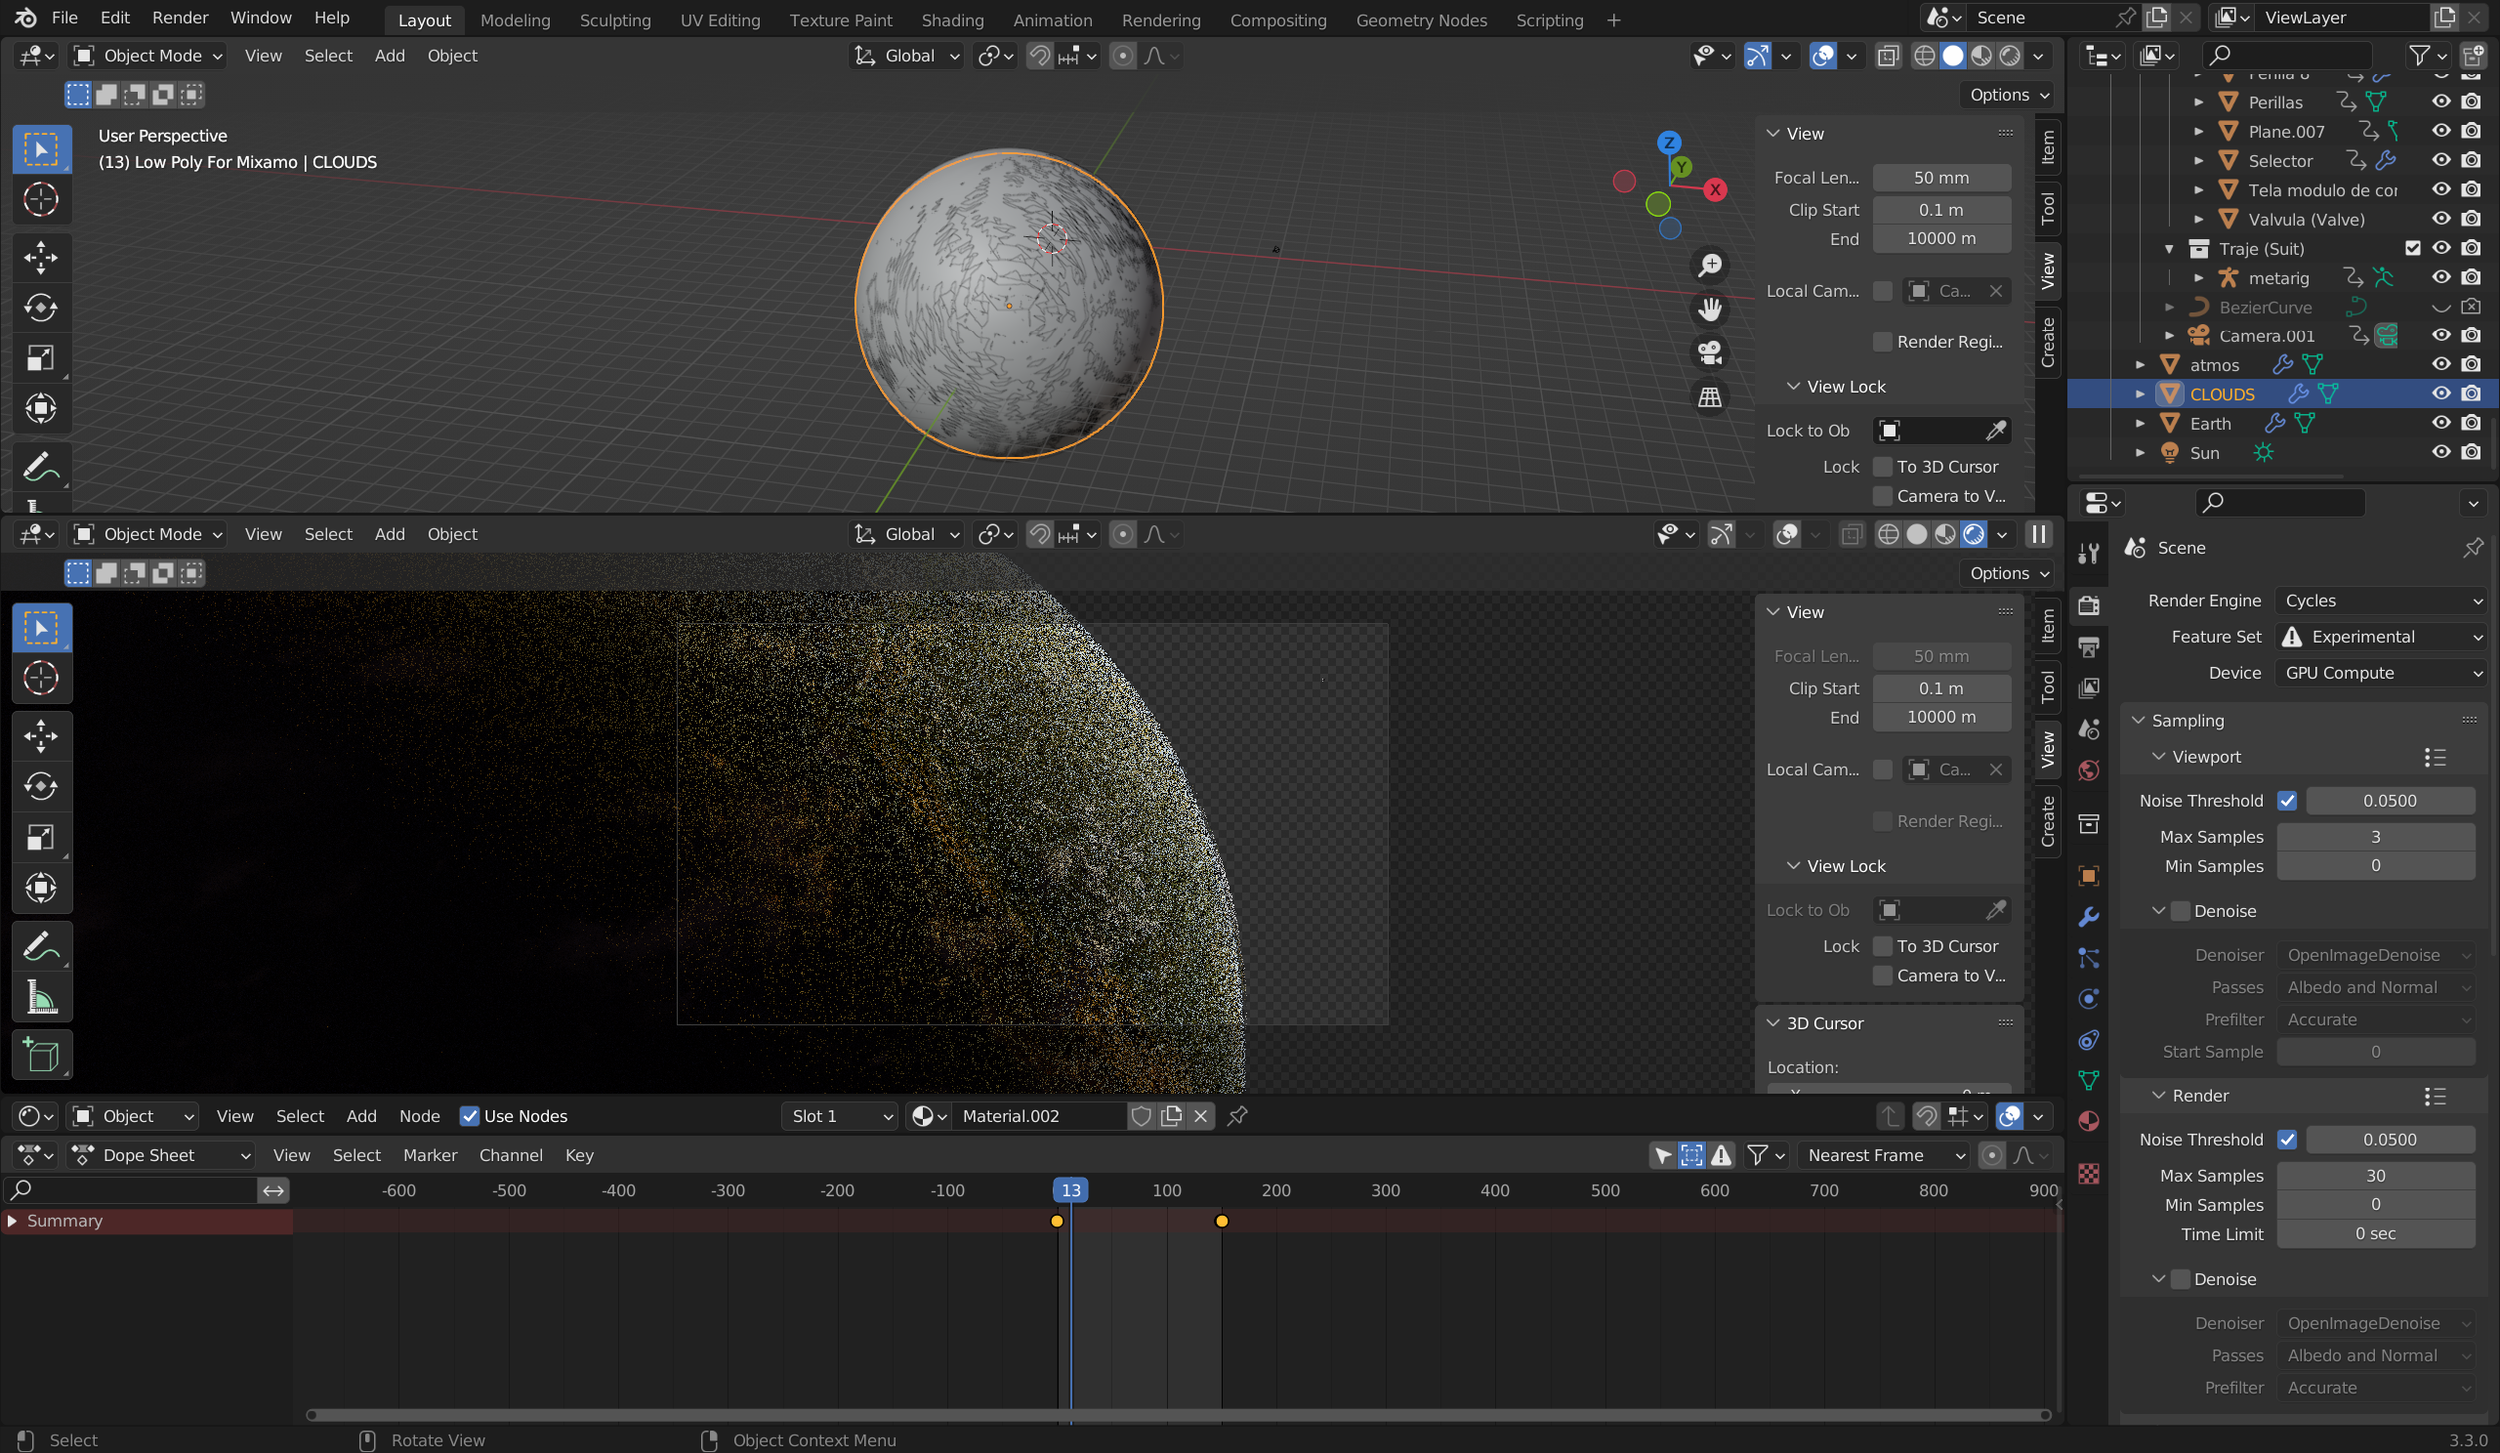Image resolution: width=2500 pixels, height=1453 pixels.
Task: Select the Move tool in top viewport
Action: coord(40,257)
